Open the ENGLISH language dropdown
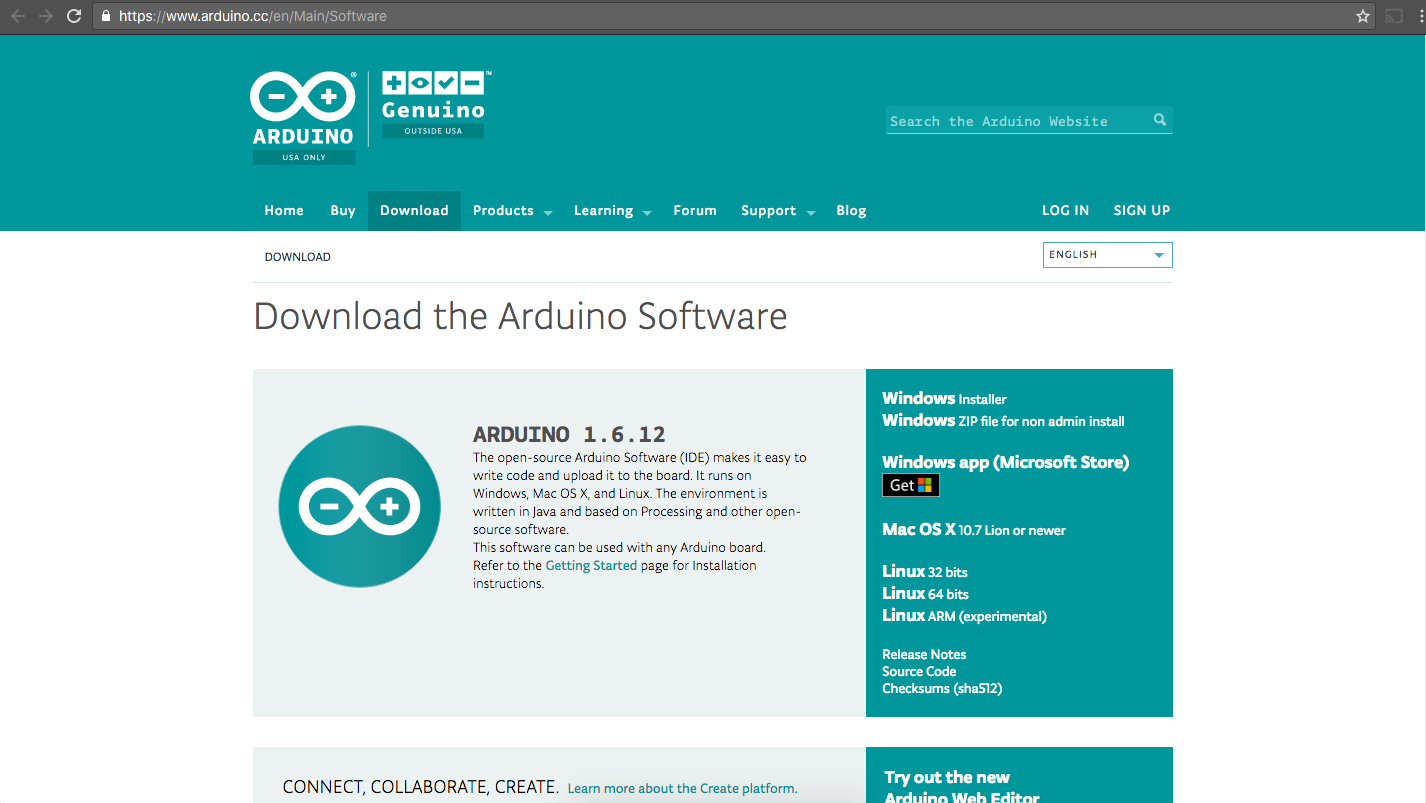This screenshot has width=1426, height=803. tap(1107, 255)
